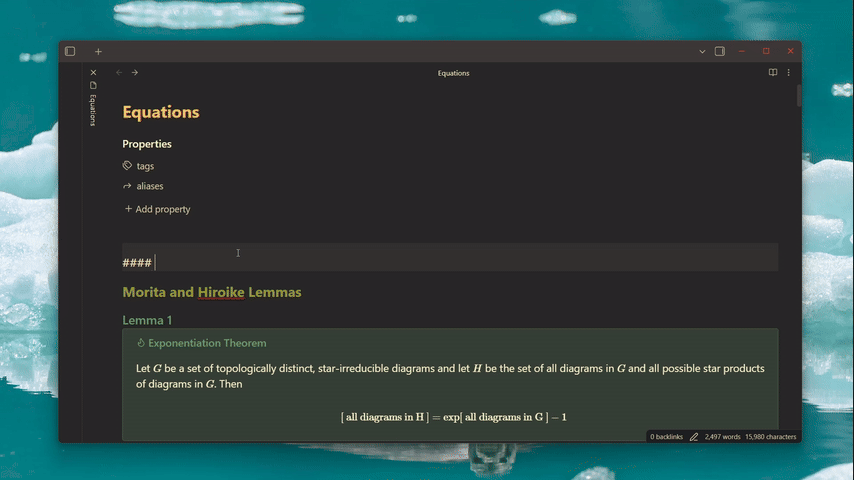The height and width of the screenshot is (480, 854).
Task: Close the stacked Equations tab
Action: pos(93,72)
